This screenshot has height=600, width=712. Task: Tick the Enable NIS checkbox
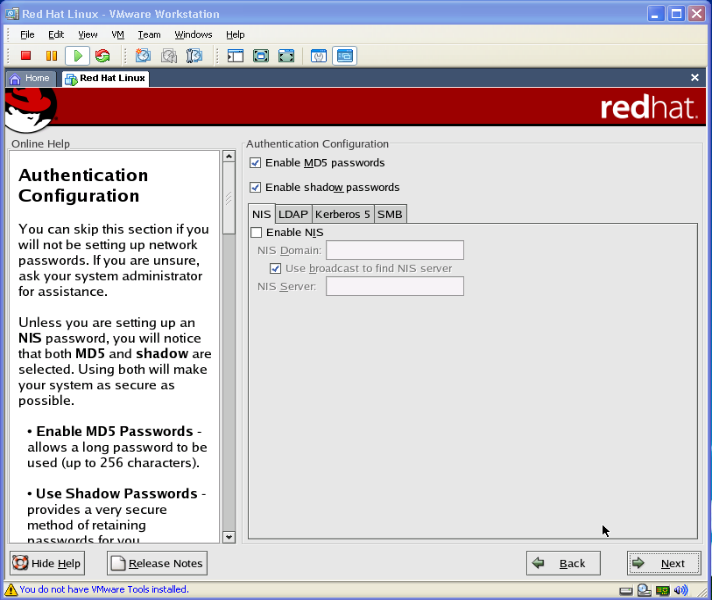(257, 233)
